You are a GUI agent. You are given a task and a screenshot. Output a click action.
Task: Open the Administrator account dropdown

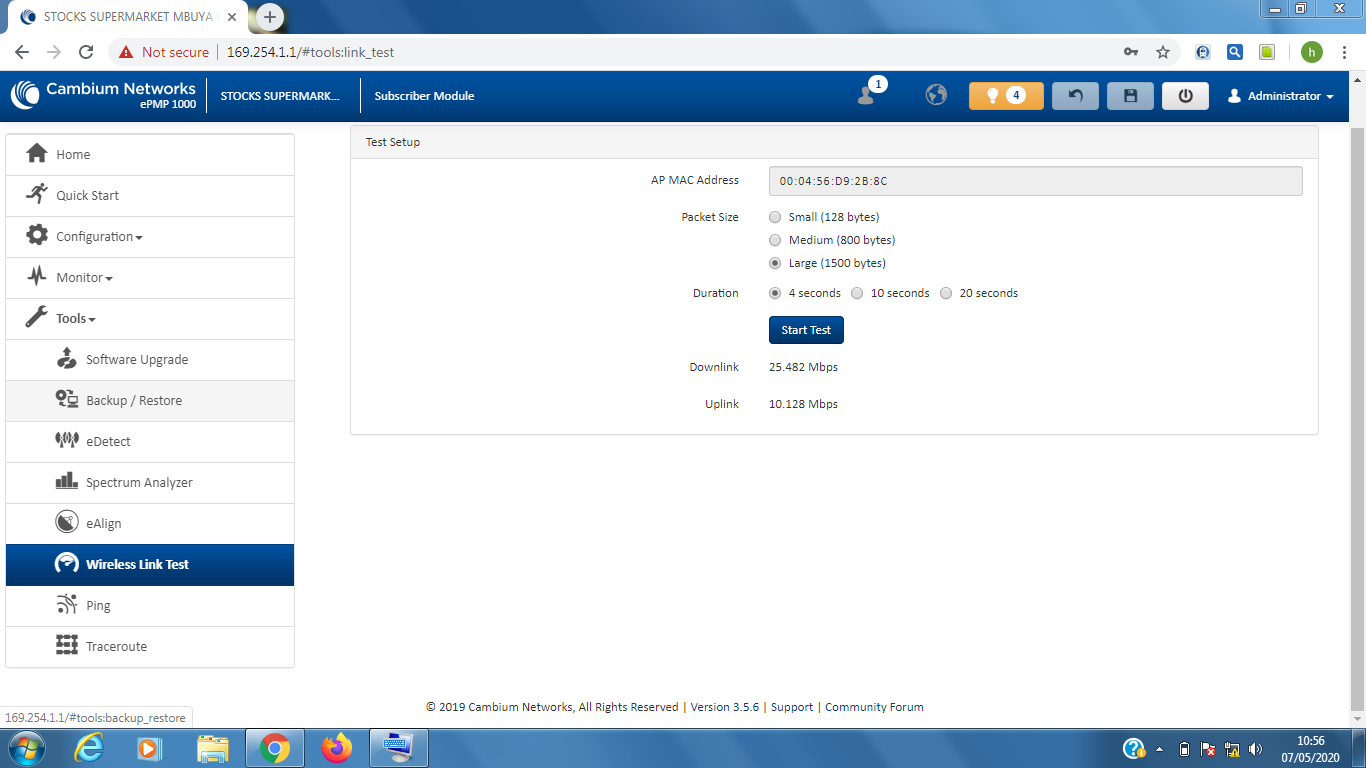(1282, 96)
